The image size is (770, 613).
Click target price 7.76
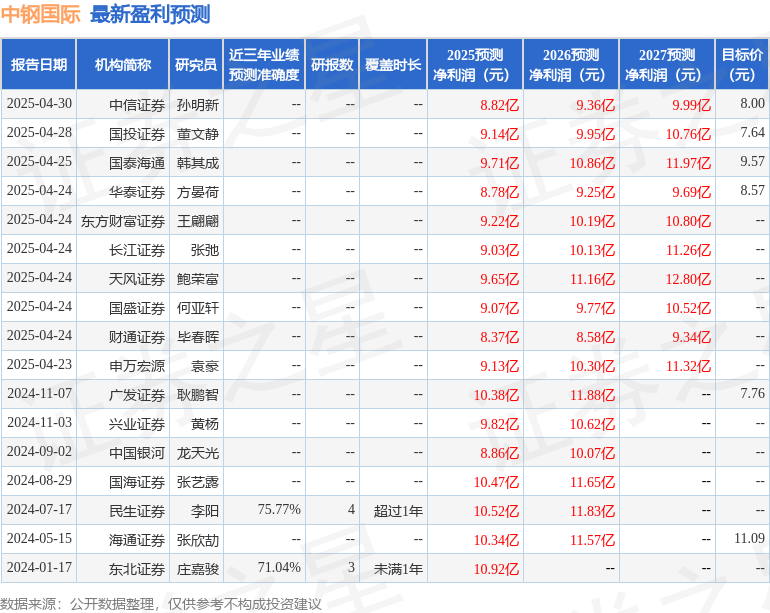(752, 393)
